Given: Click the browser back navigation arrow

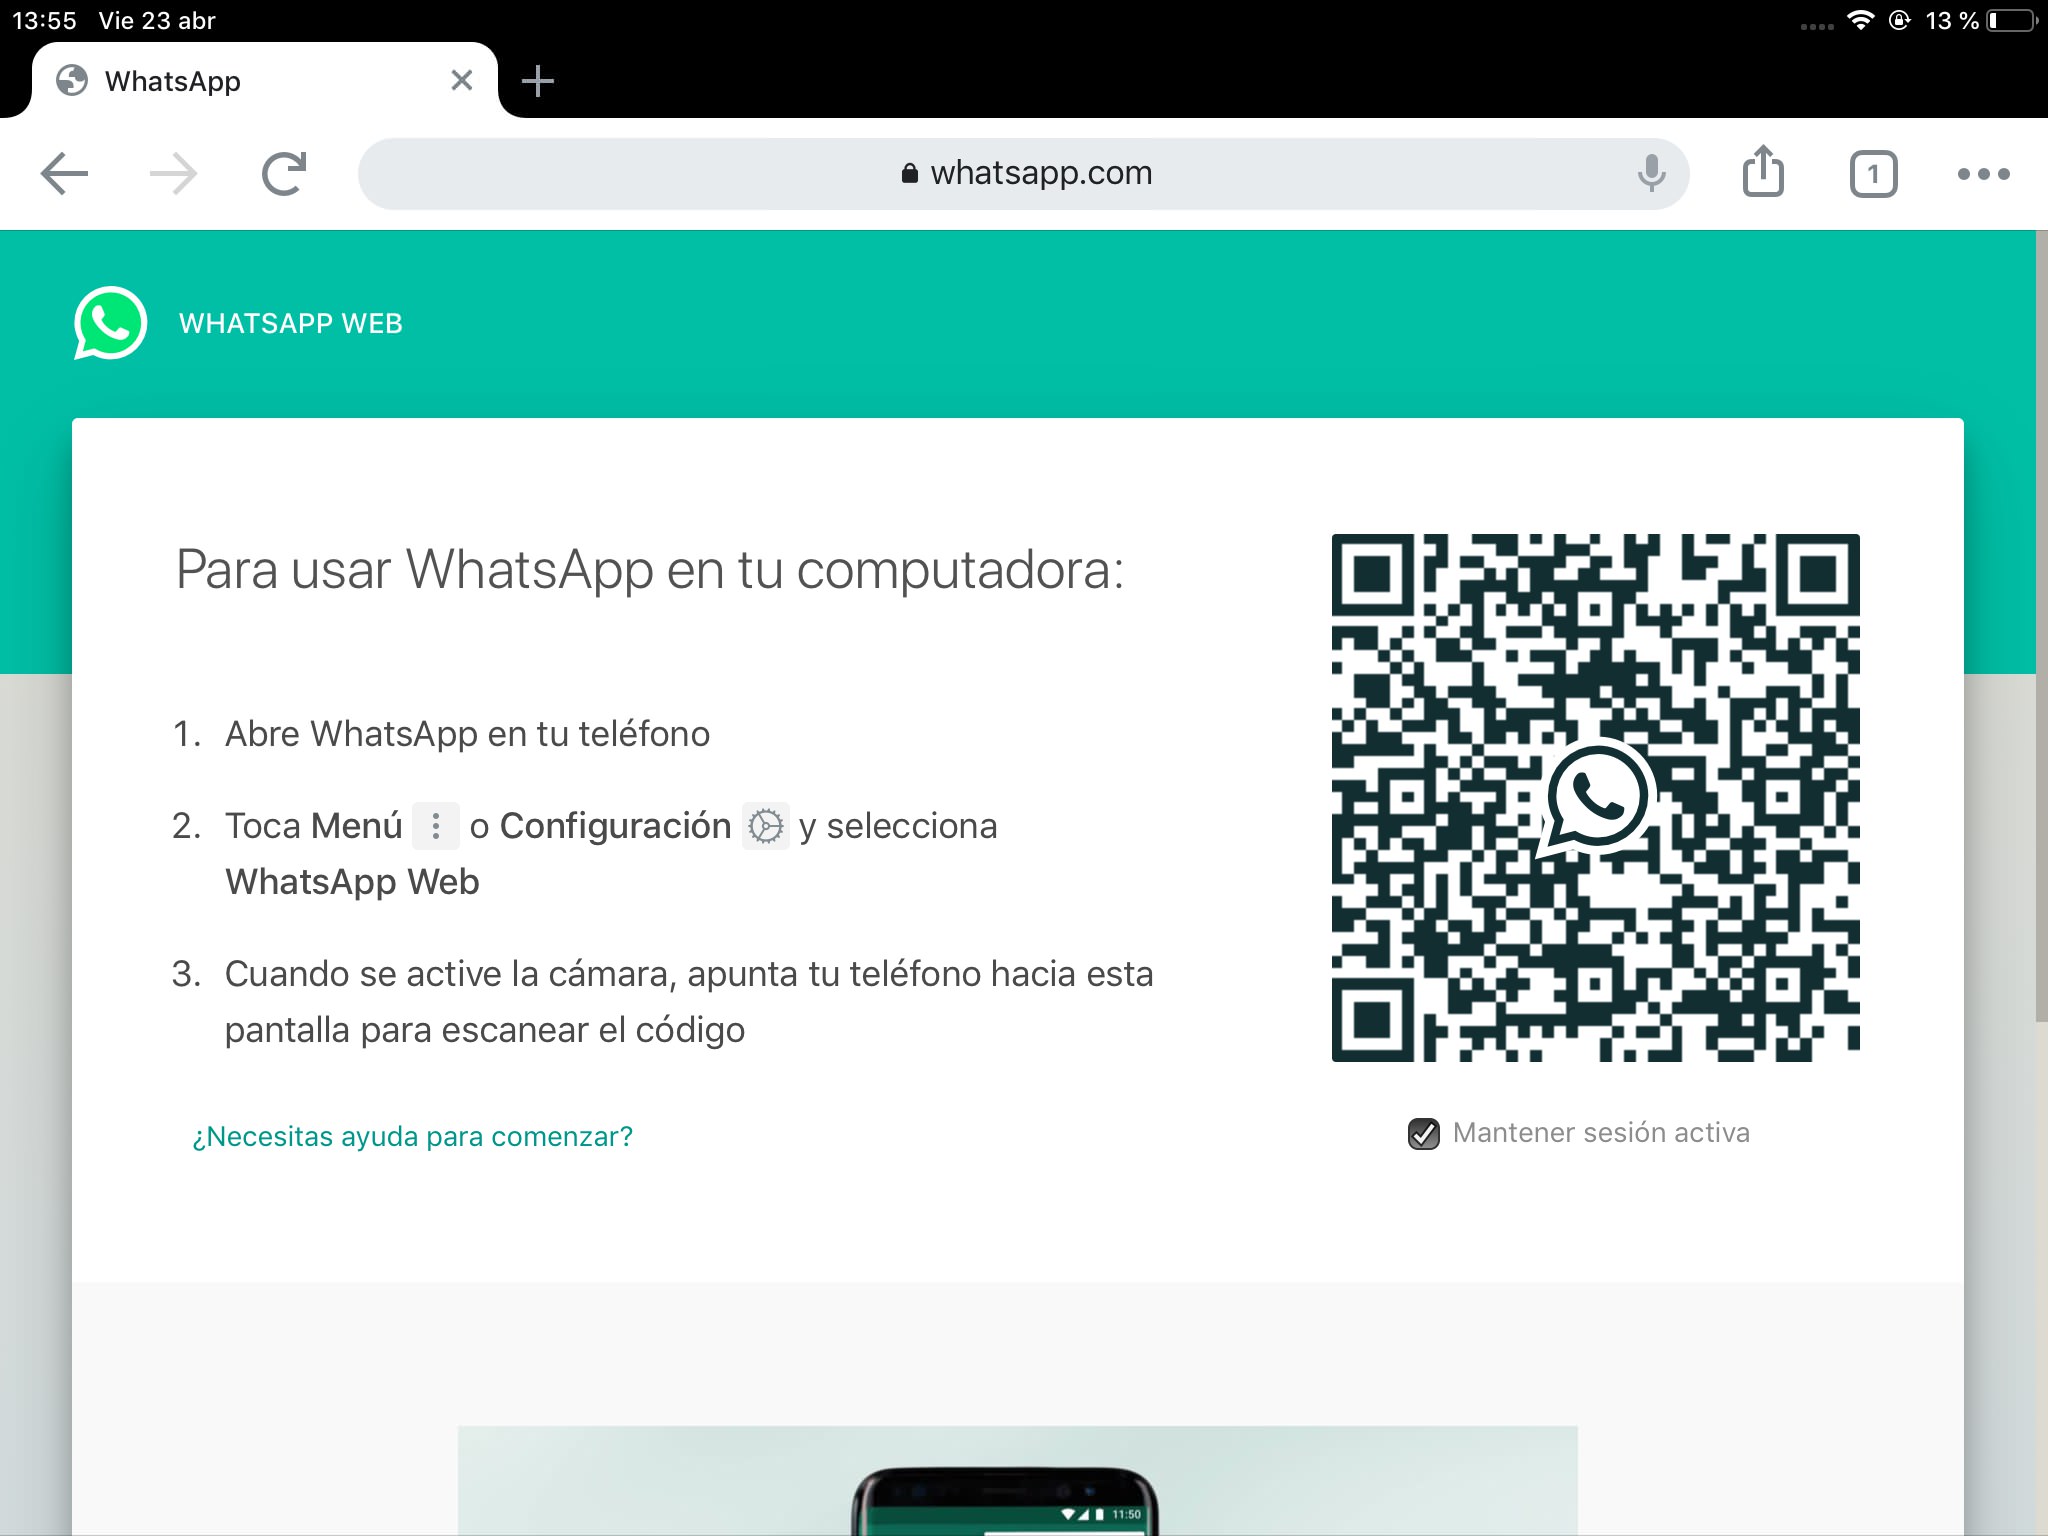Looking at the screenshot, I should click(65, 173).
